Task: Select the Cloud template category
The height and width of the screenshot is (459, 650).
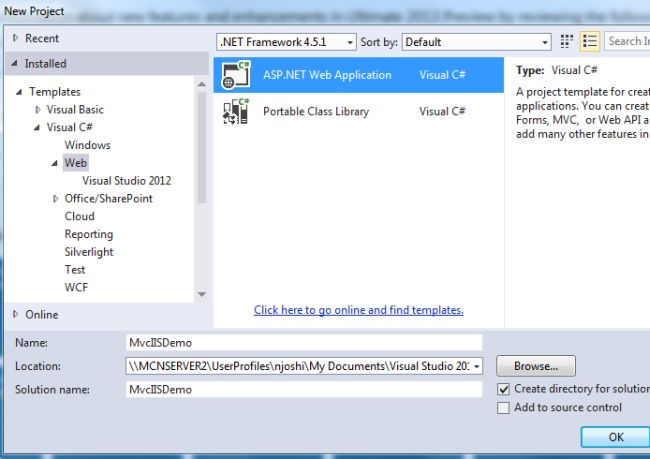Action: coord(80,216)
